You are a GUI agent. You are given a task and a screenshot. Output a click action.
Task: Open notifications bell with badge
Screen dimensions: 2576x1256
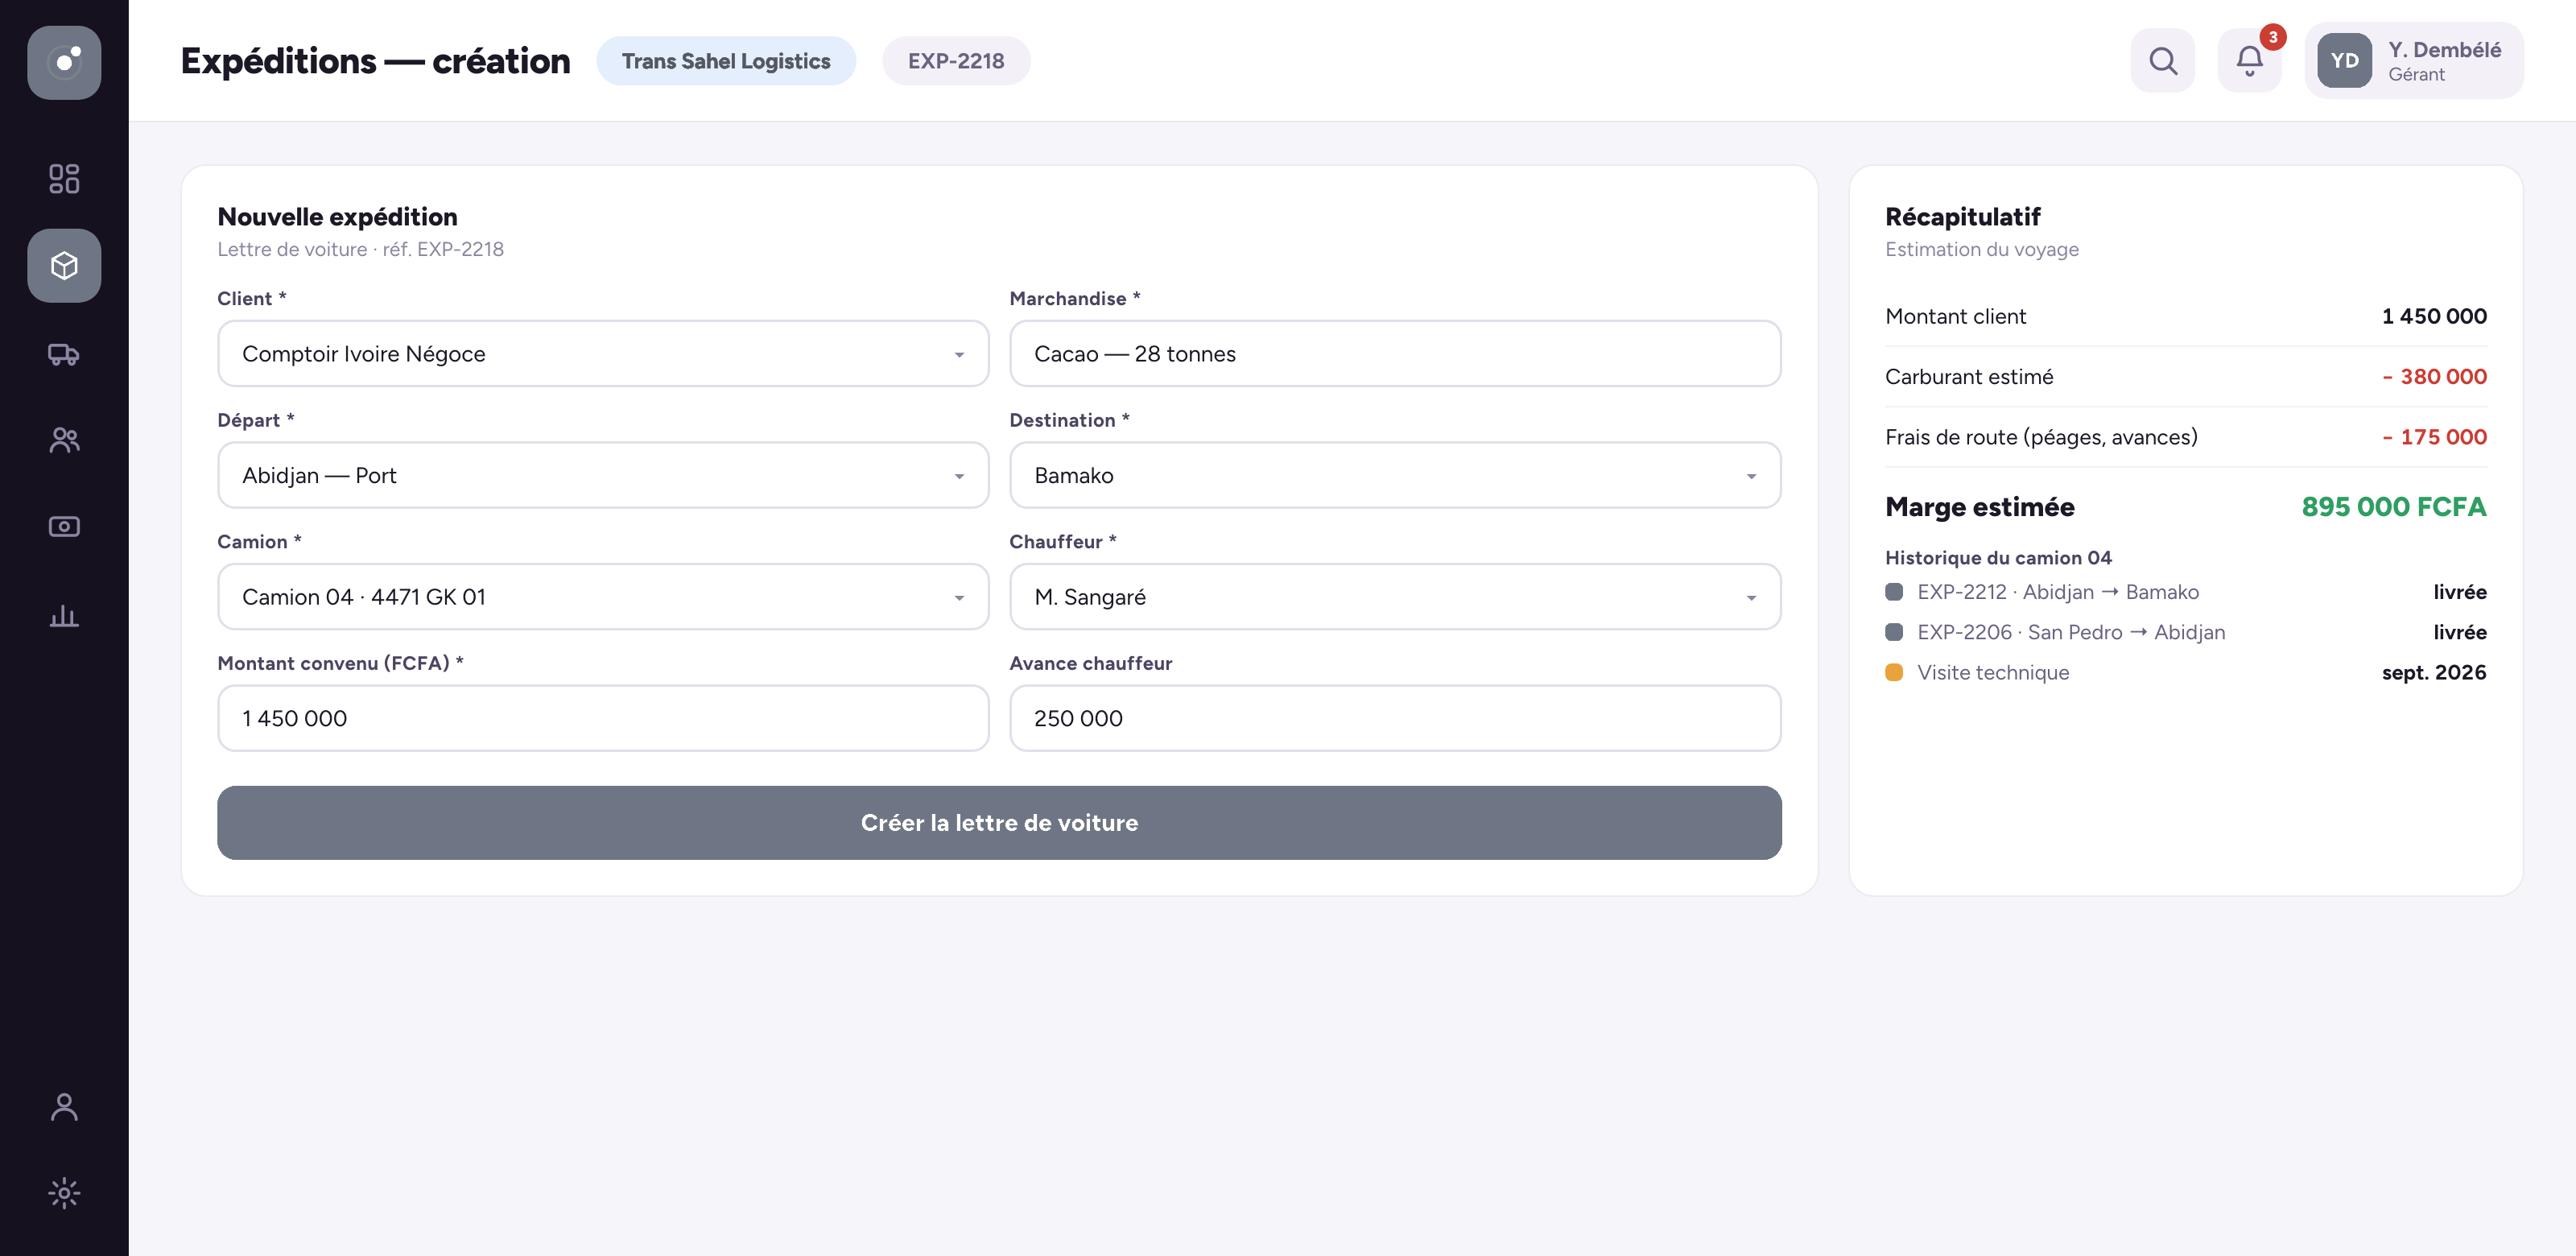2249,60
